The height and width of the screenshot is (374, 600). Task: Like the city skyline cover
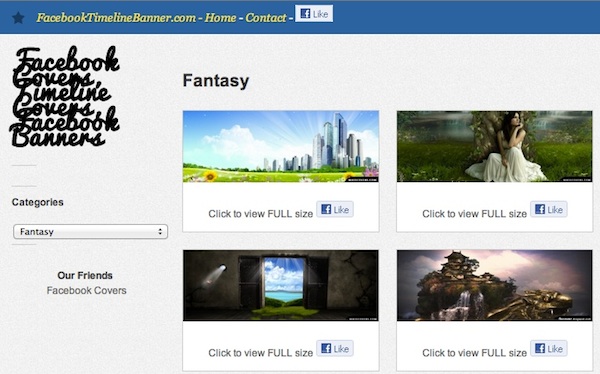(335, 209)
